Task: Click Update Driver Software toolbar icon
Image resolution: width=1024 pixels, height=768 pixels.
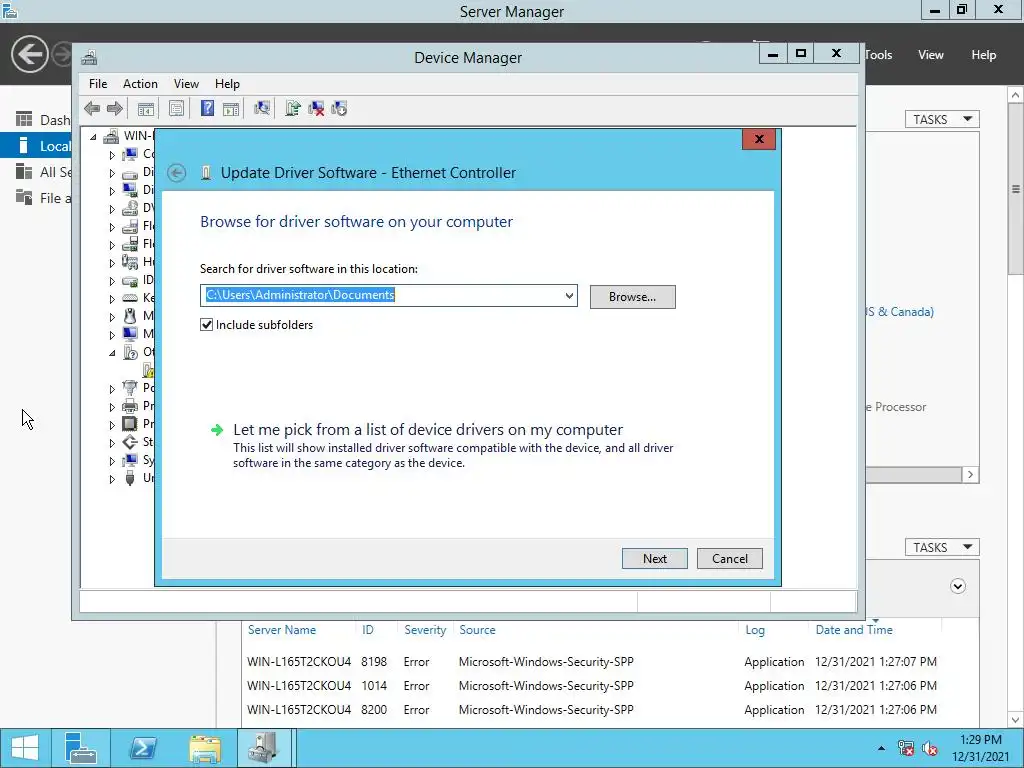Action: pos(293,108)
